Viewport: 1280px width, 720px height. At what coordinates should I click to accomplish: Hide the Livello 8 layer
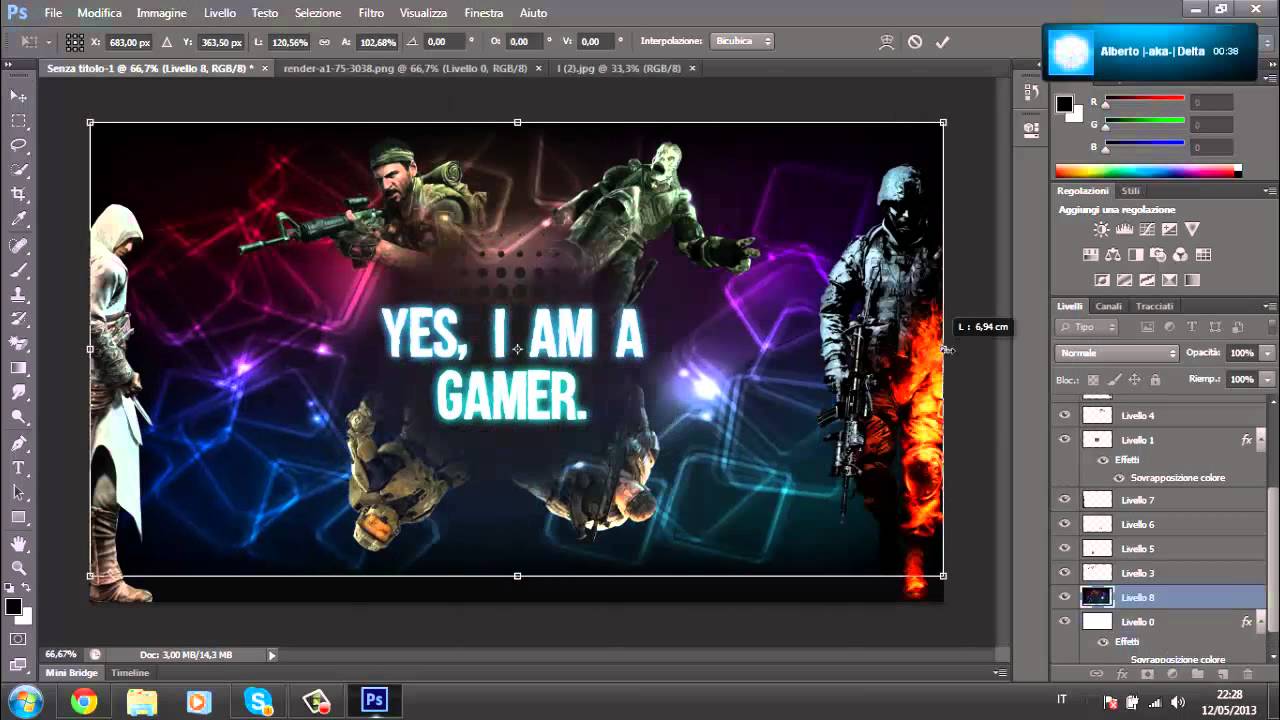tap(1064, 597)
